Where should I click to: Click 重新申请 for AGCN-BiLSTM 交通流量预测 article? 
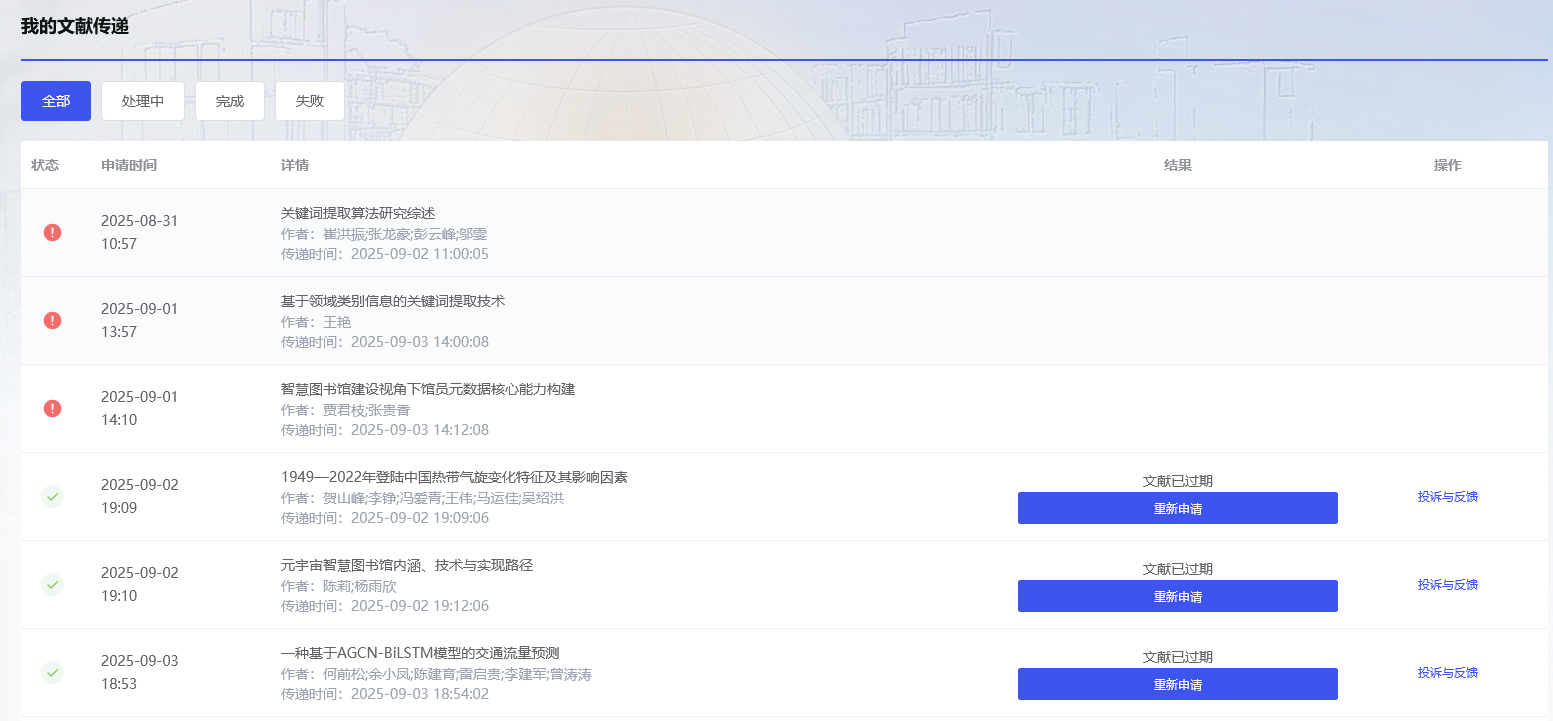(1177, 684)
